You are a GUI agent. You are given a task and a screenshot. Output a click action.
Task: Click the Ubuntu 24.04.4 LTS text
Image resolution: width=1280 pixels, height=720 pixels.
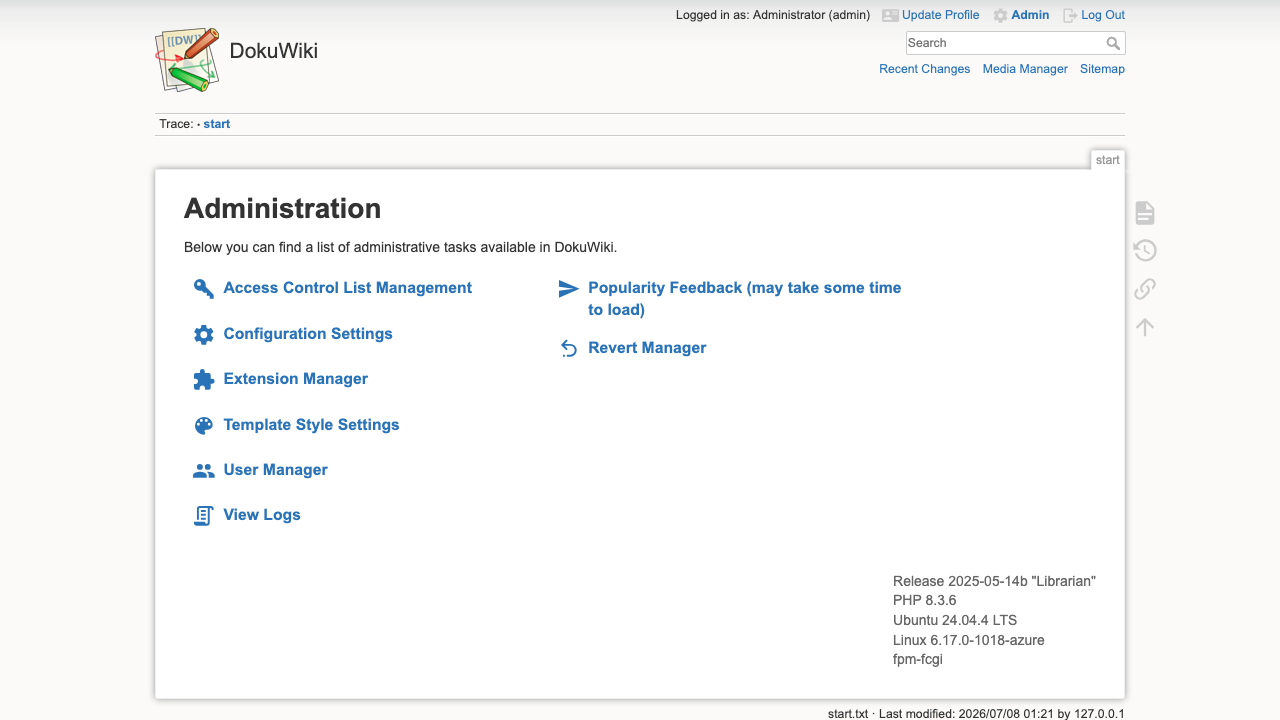tap(954, 620)
